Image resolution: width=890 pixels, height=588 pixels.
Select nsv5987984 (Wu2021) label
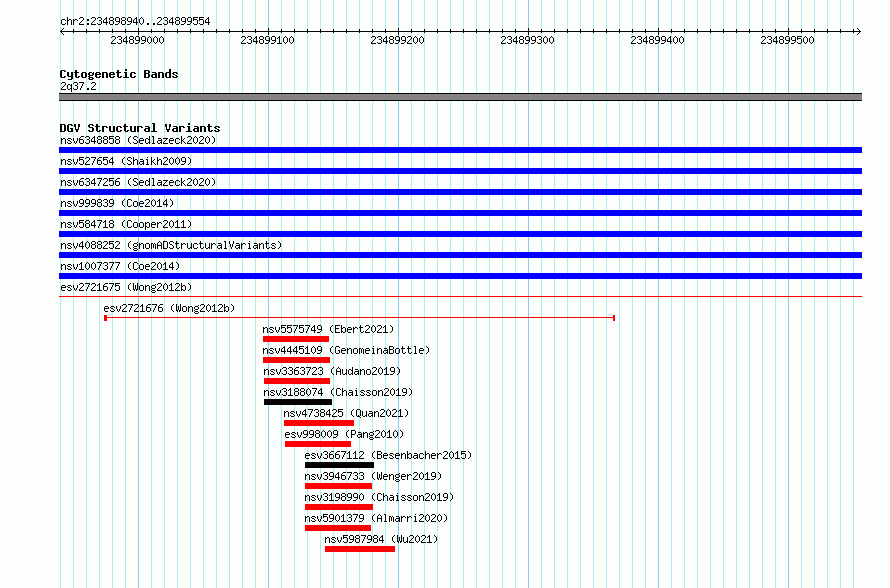click(381, 539)
